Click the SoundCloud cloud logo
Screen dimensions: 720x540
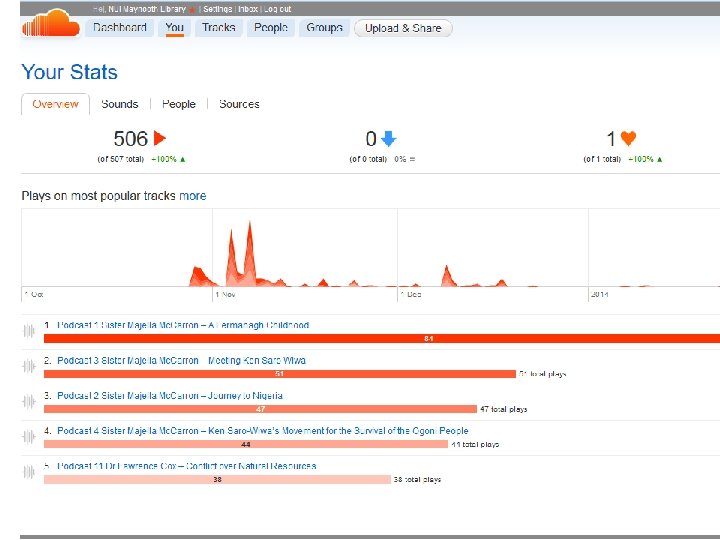(x=51, y=23)
